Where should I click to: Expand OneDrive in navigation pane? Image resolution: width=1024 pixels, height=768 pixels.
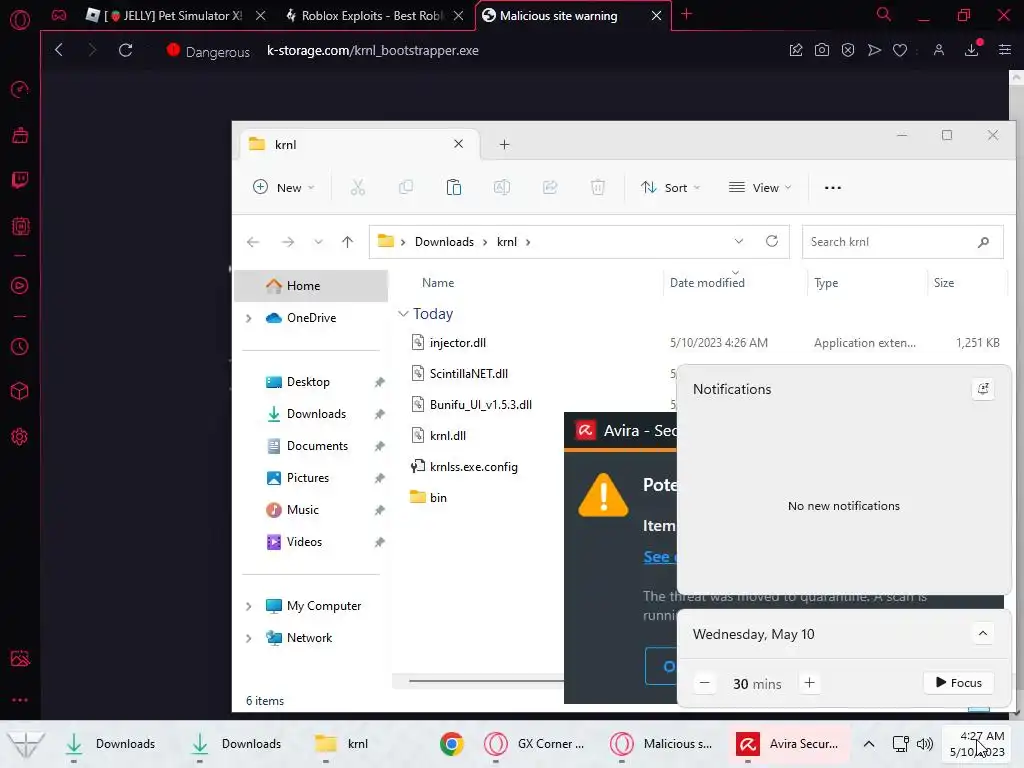coord(248,319)
